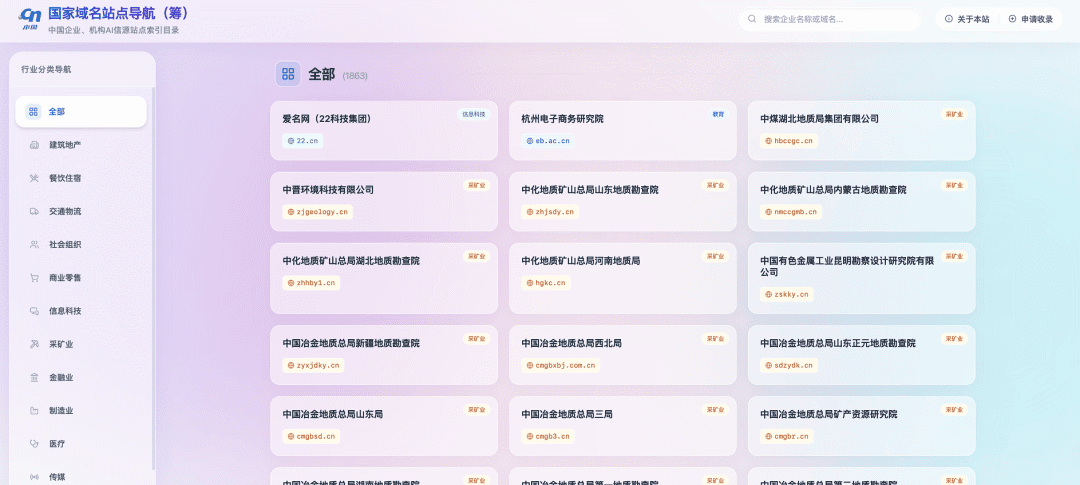Click the globe icon next to 22.cn
Image resolution: width=1080 pixels, height=485 pixels.
(x=291, y=141)
